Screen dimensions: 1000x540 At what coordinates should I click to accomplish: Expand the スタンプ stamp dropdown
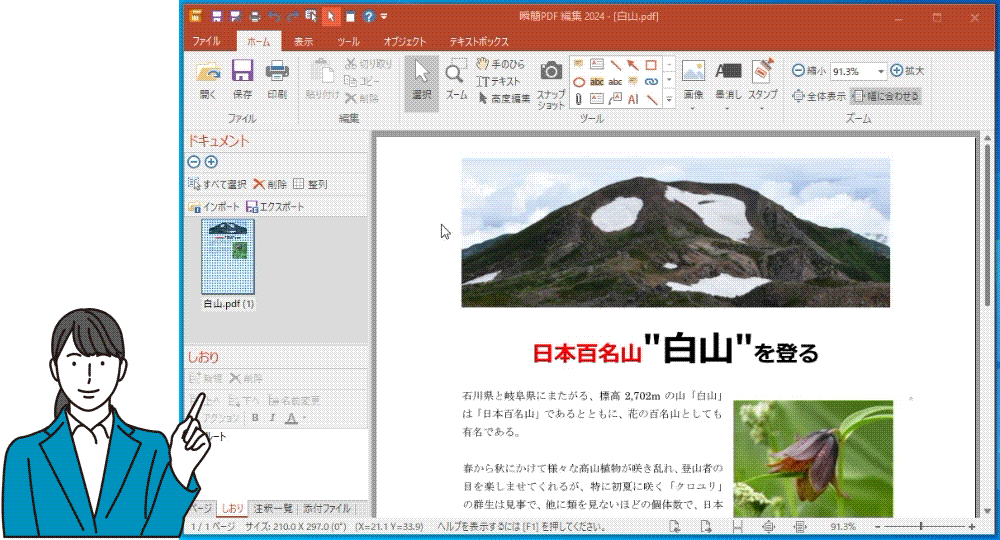763,108
